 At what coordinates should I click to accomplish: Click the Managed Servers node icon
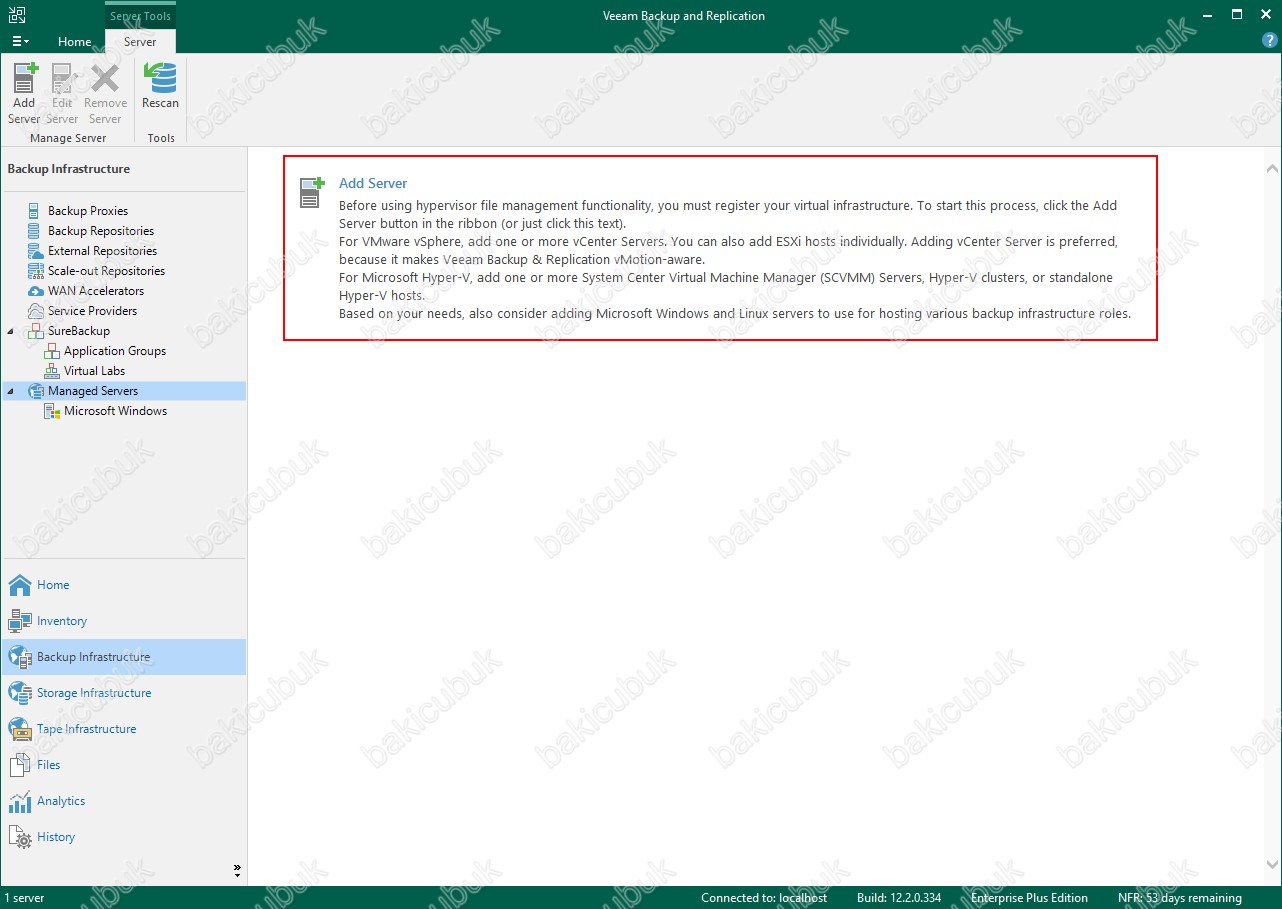click(36, 391)
